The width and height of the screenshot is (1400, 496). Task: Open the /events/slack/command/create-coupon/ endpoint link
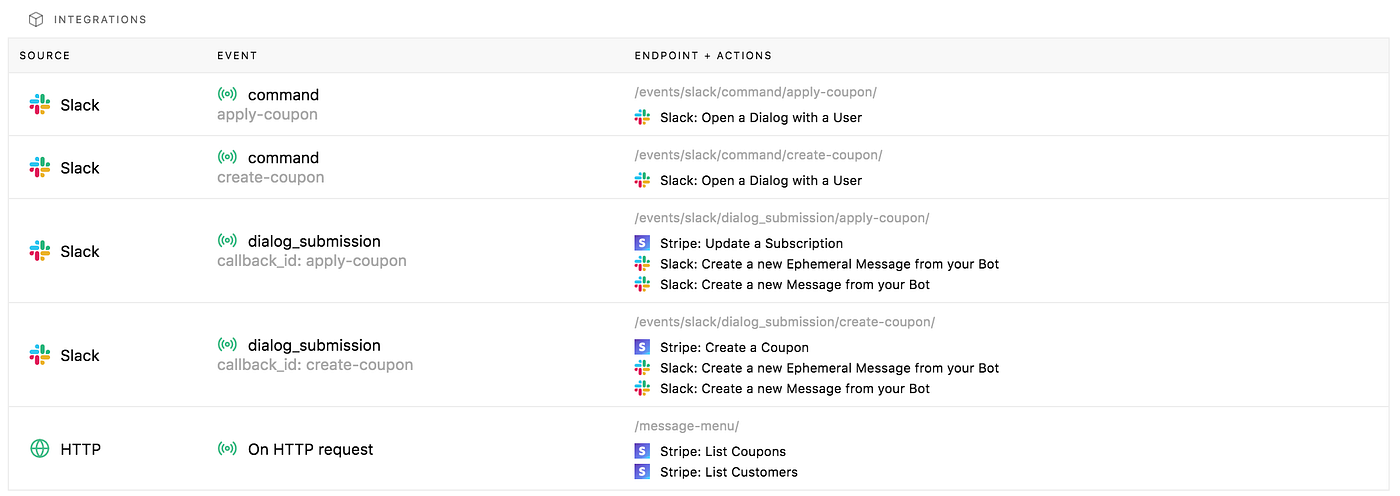[758, 155]
